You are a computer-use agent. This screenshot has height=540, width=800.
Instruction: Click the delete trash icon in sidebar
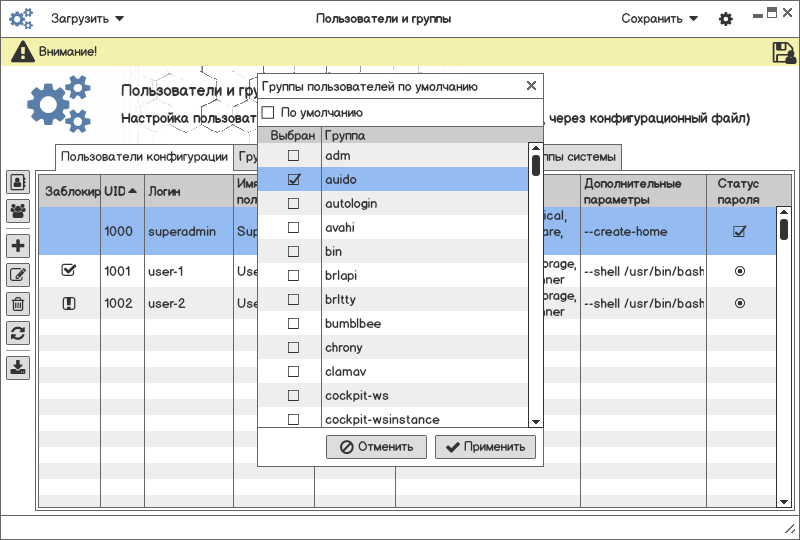pyautogui.click(x=18, y=304)
